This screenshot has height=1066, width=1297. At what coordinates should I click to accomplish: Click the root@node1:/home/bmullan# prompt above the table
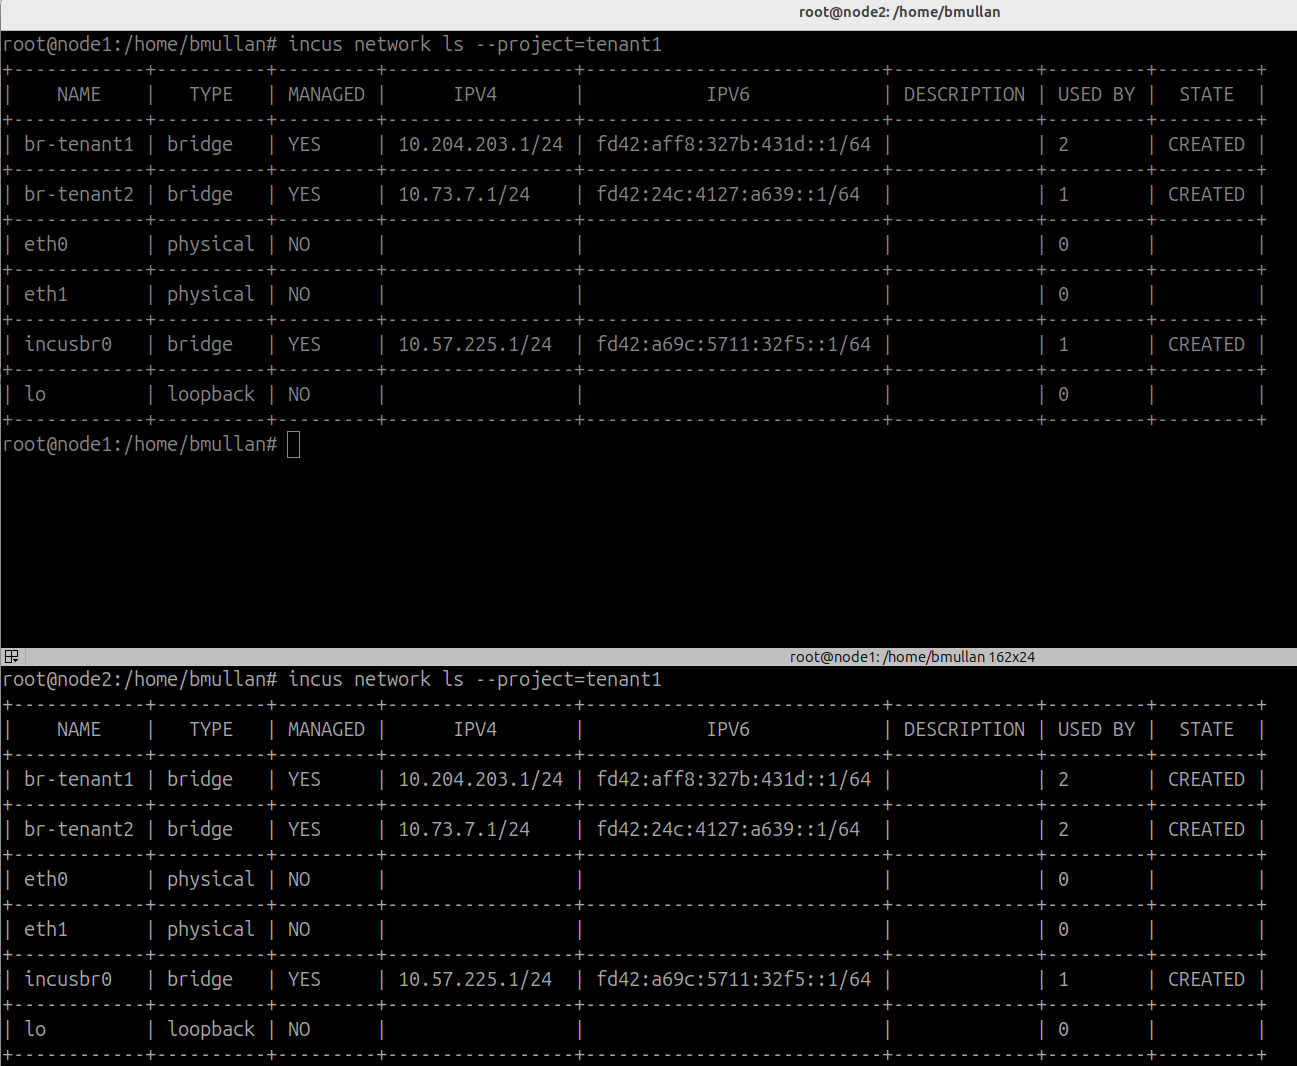click(x=140, y=44)
